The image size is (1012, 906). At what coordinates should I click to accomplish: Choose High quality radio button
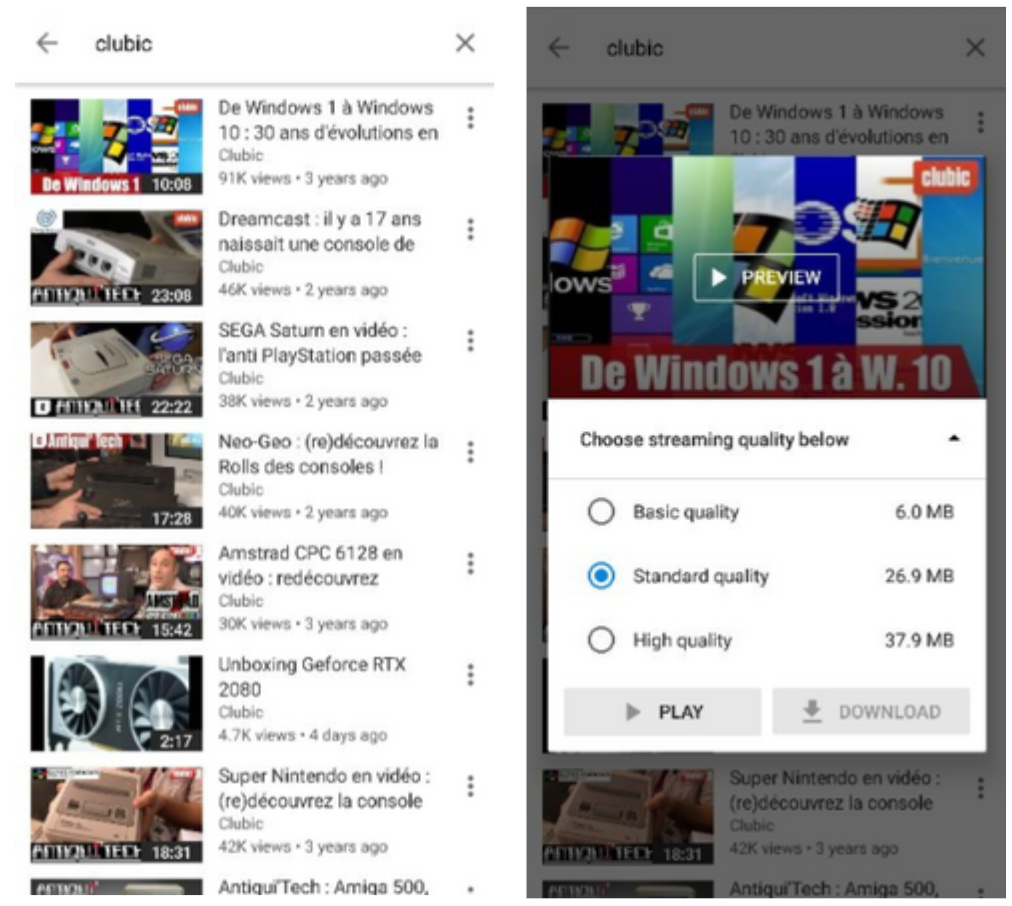coord(601,640)
